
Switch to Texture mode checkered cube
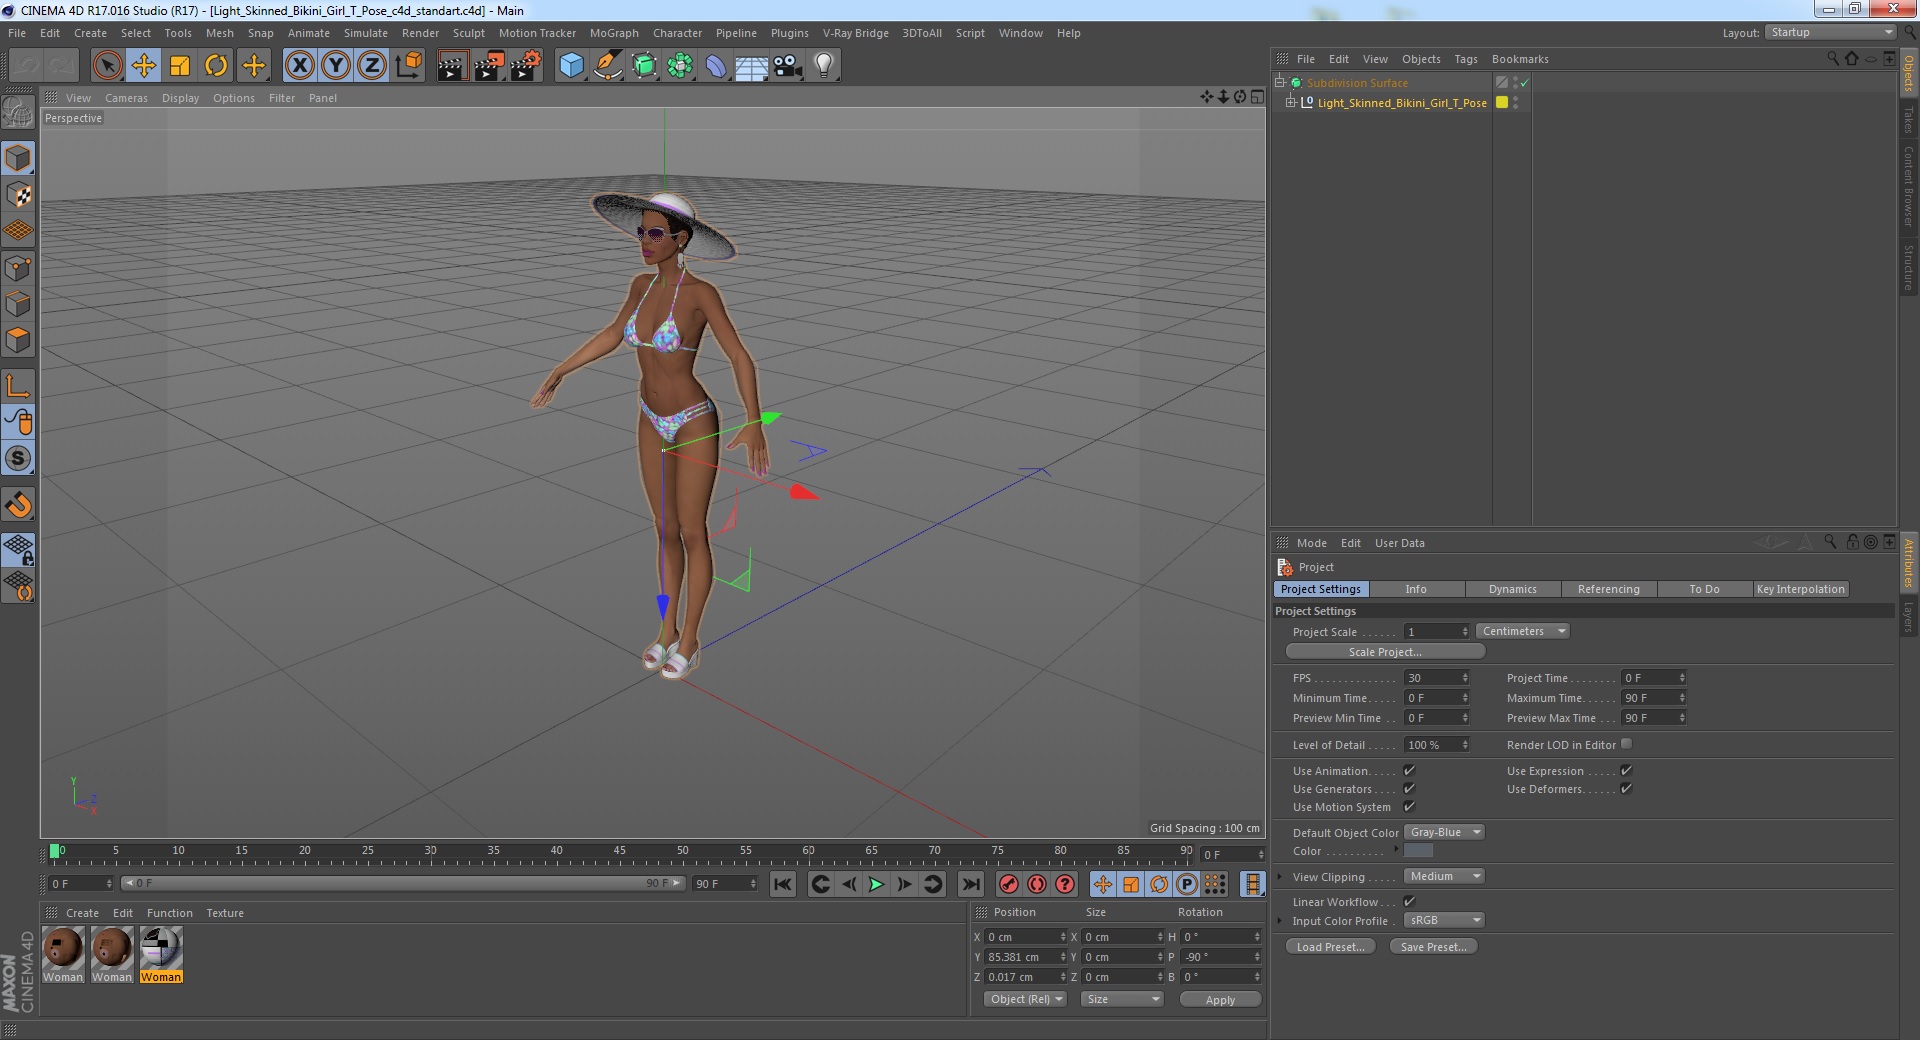(x=18, y=194)
